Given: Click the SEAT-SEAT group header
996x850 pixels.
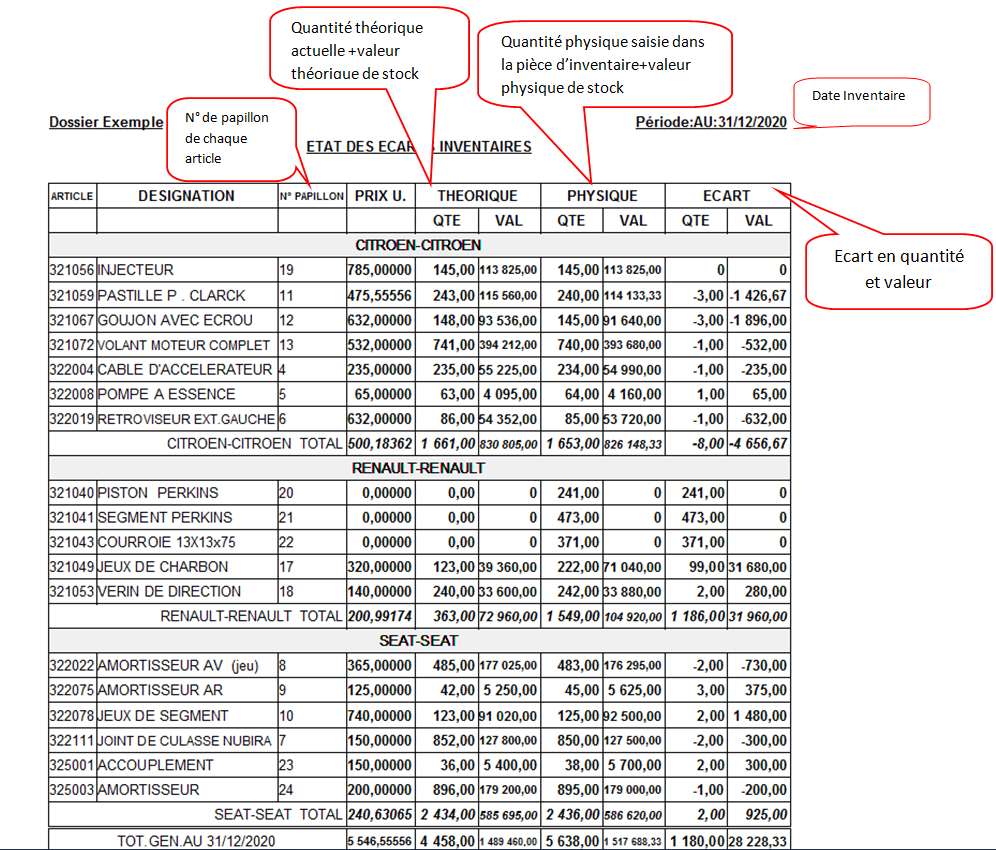Looking at the screenshot, I should tap(419, 640).
